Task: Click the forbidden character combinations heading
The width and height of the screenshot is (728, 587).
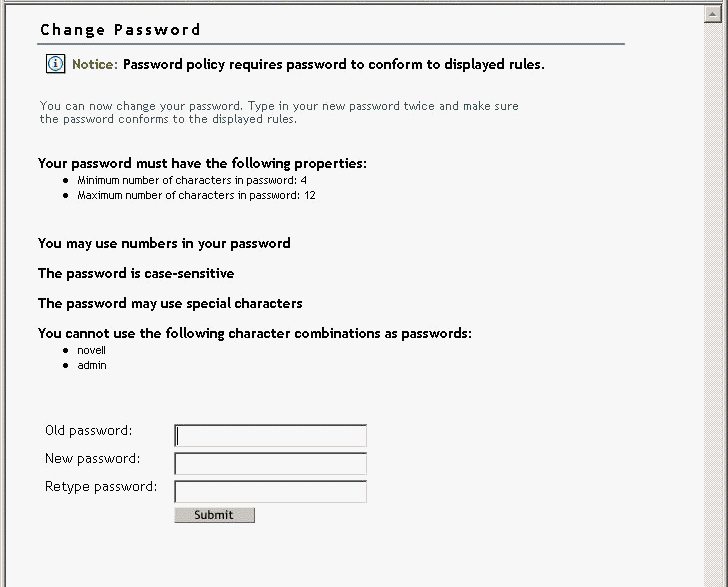Action: pos(254,333)
